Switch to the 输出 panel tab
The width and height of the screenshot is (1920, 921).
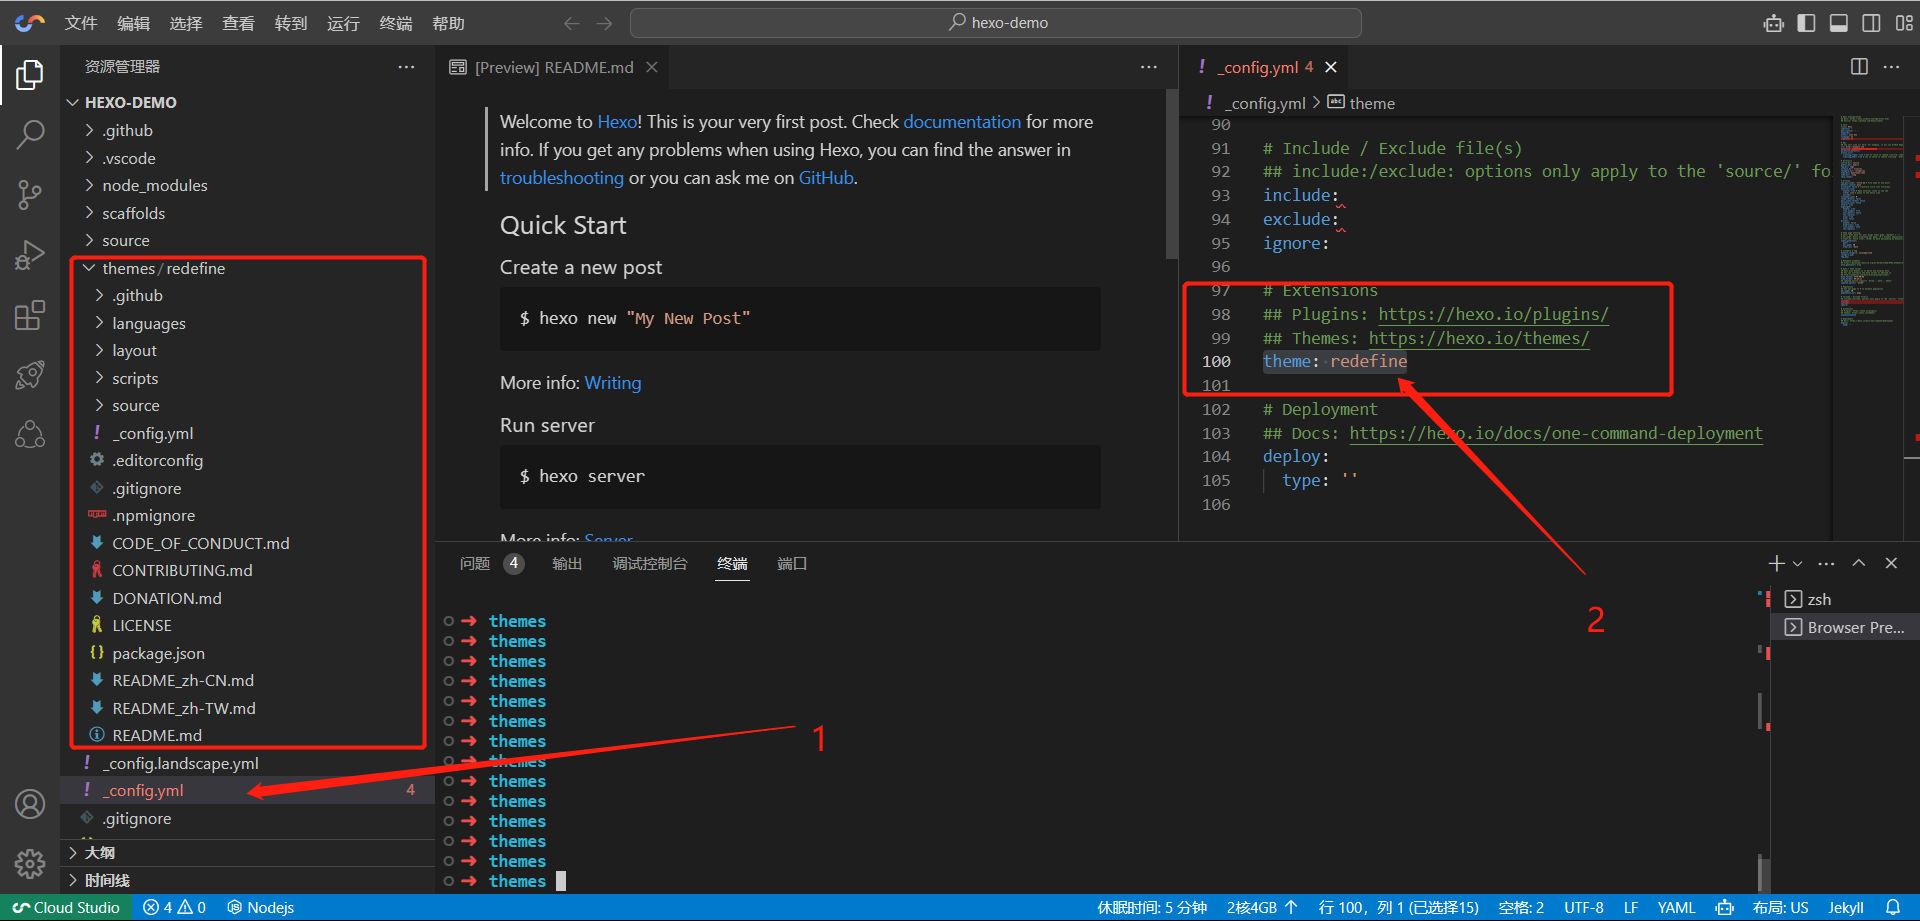tap(567, 564)
